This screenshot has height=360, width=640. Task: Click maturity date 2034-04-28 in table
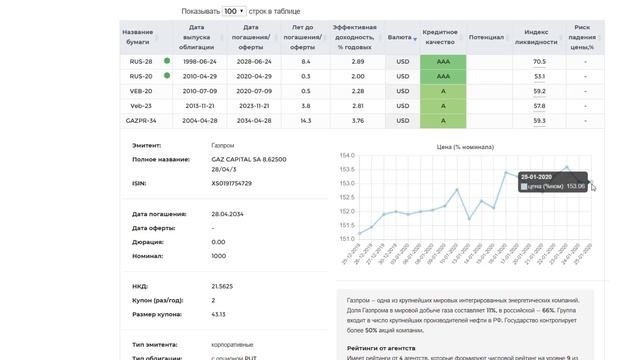coord(254,121)
